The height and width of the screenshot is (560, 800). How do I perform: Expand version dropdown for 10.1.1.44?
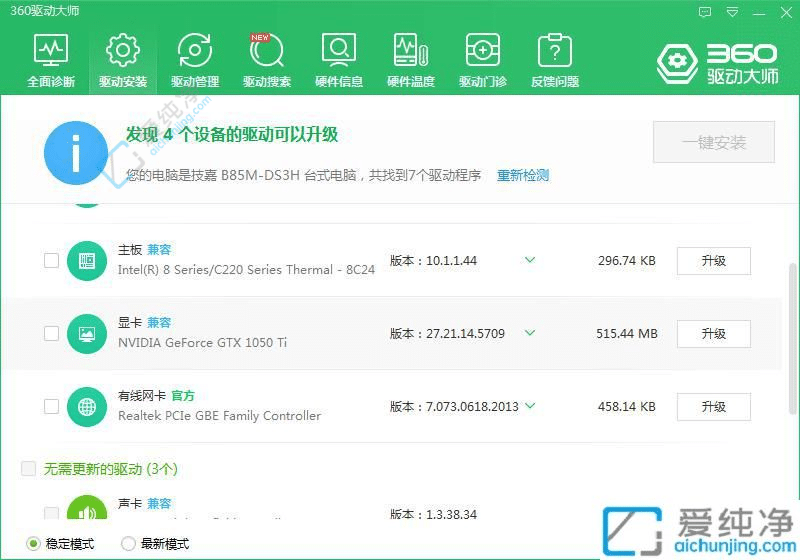pos(530,260)
